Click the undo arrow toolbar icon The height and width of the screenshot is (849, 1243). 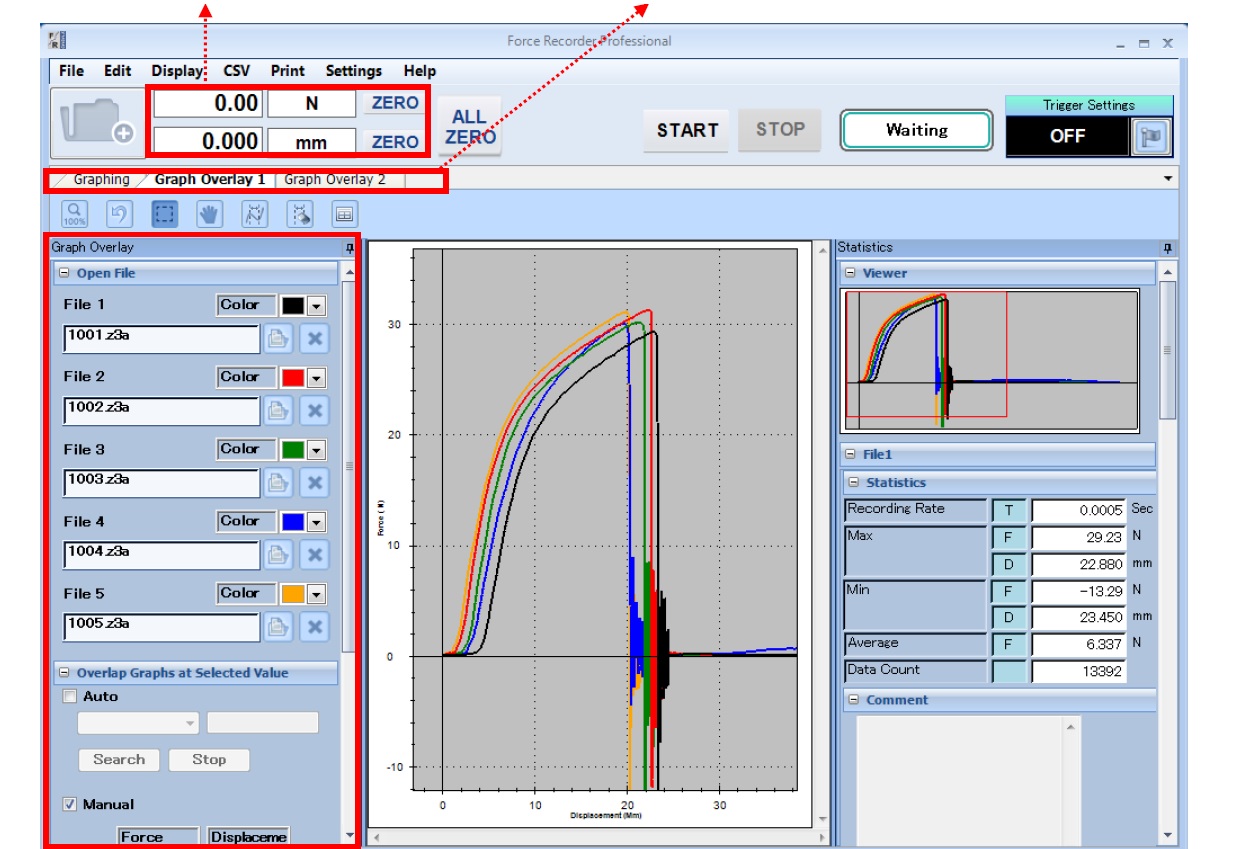[x=119, y=213]
